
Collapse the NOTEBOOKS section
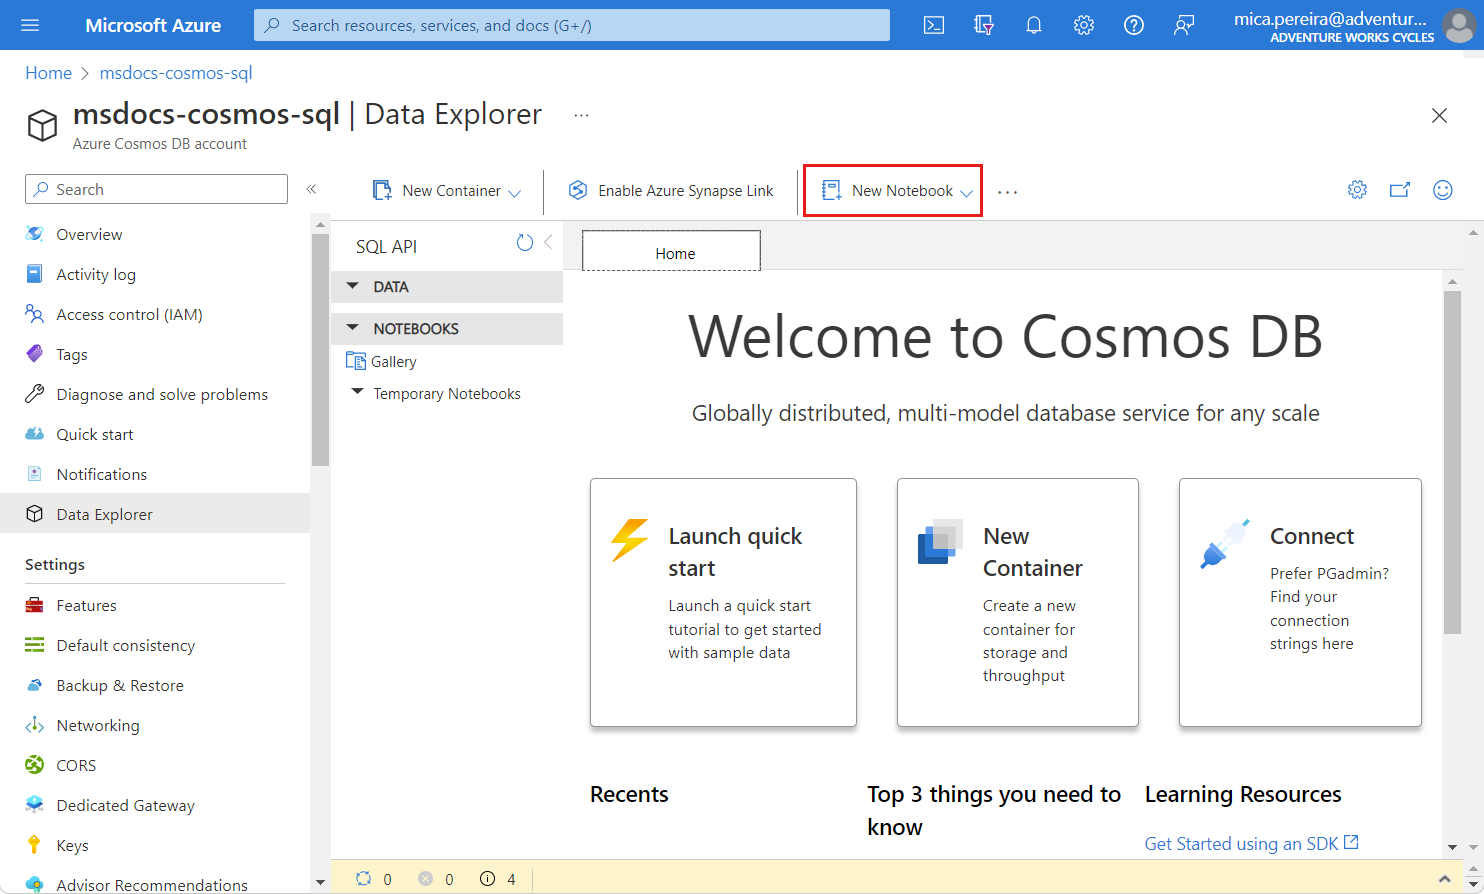352,328
